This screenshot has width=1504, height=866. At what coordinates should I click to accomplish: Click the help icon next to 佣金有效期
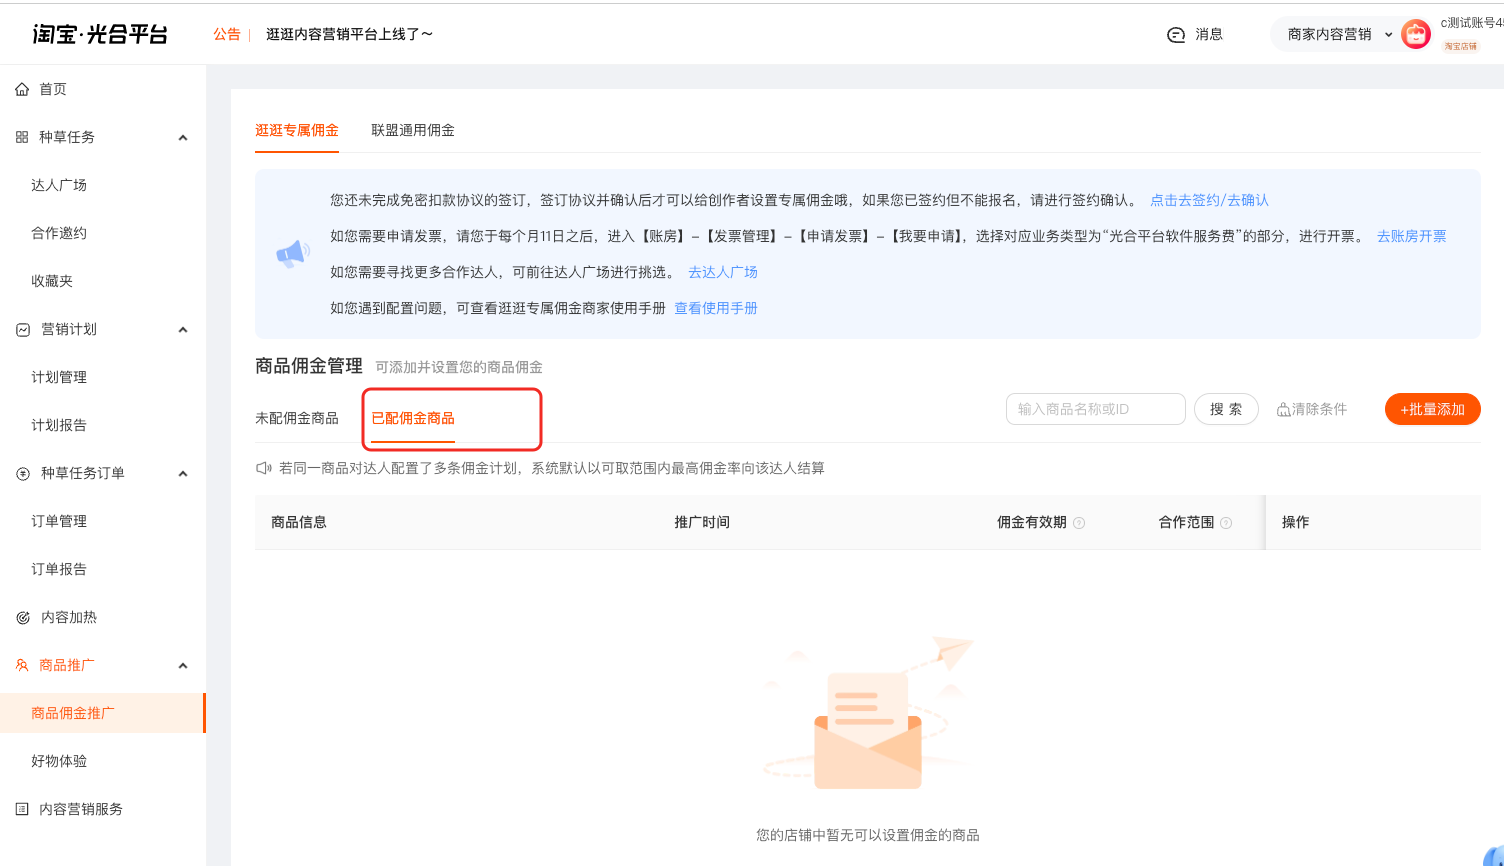[1079, 523]
